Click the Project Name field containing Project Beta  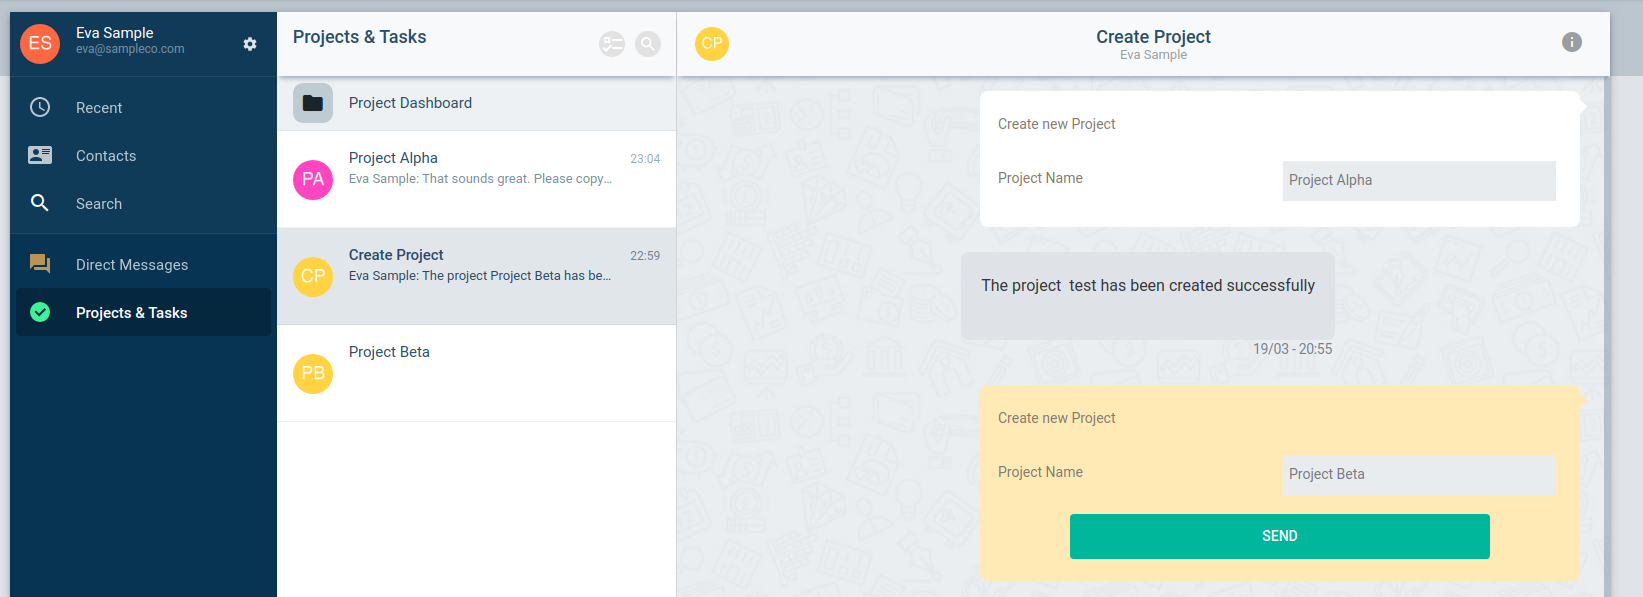coord(1419,475)
